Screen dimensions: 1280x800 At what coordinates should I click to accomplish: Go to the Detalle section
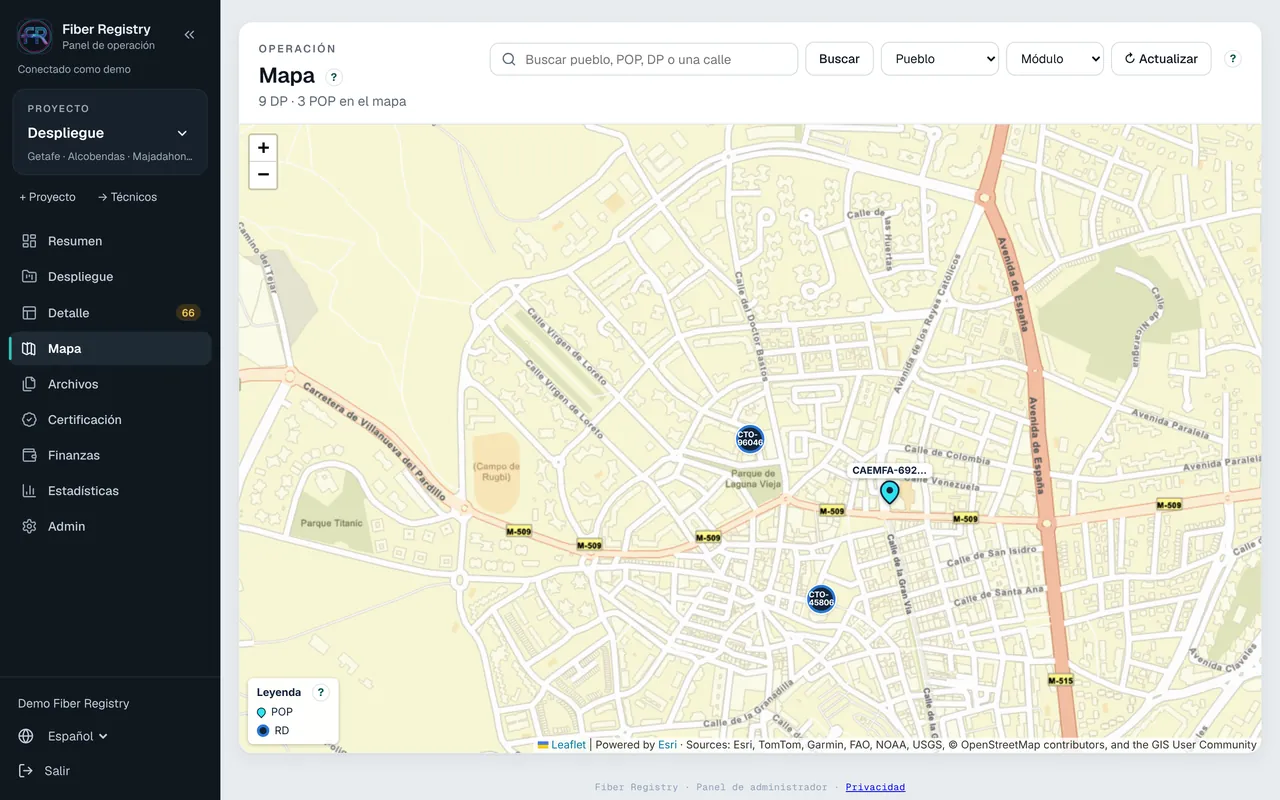pyautogui.click(x=110, y=313)
